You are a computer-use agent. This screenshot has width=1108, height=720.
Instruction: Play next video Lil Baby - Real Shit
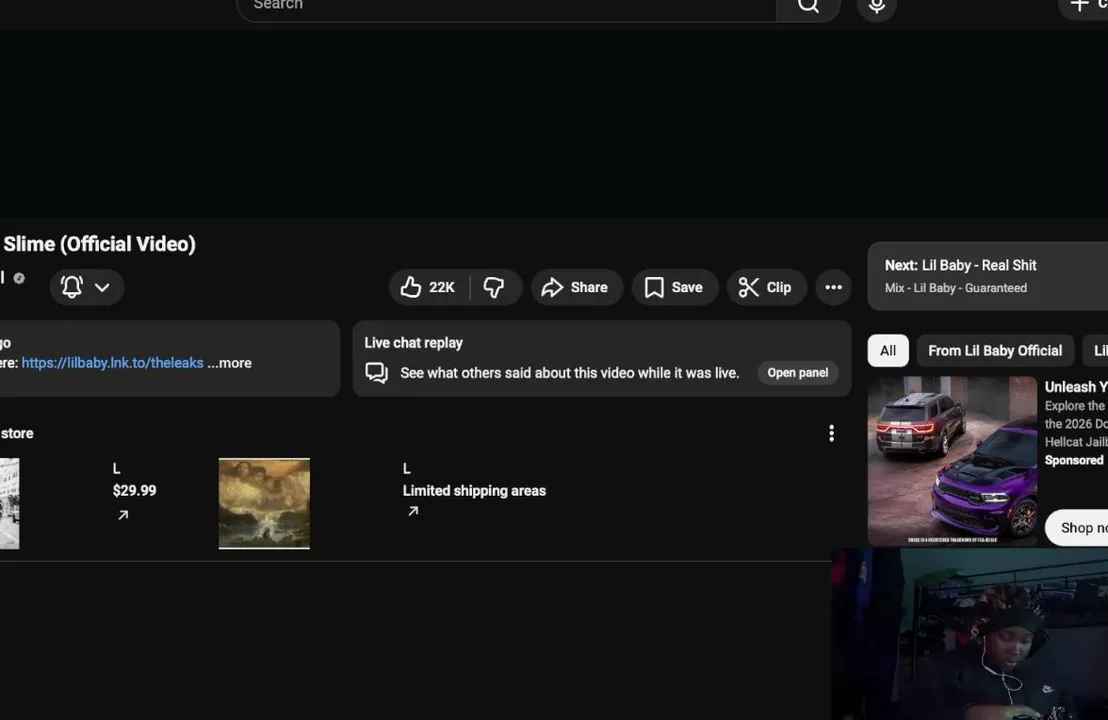(x=988, y=276)
